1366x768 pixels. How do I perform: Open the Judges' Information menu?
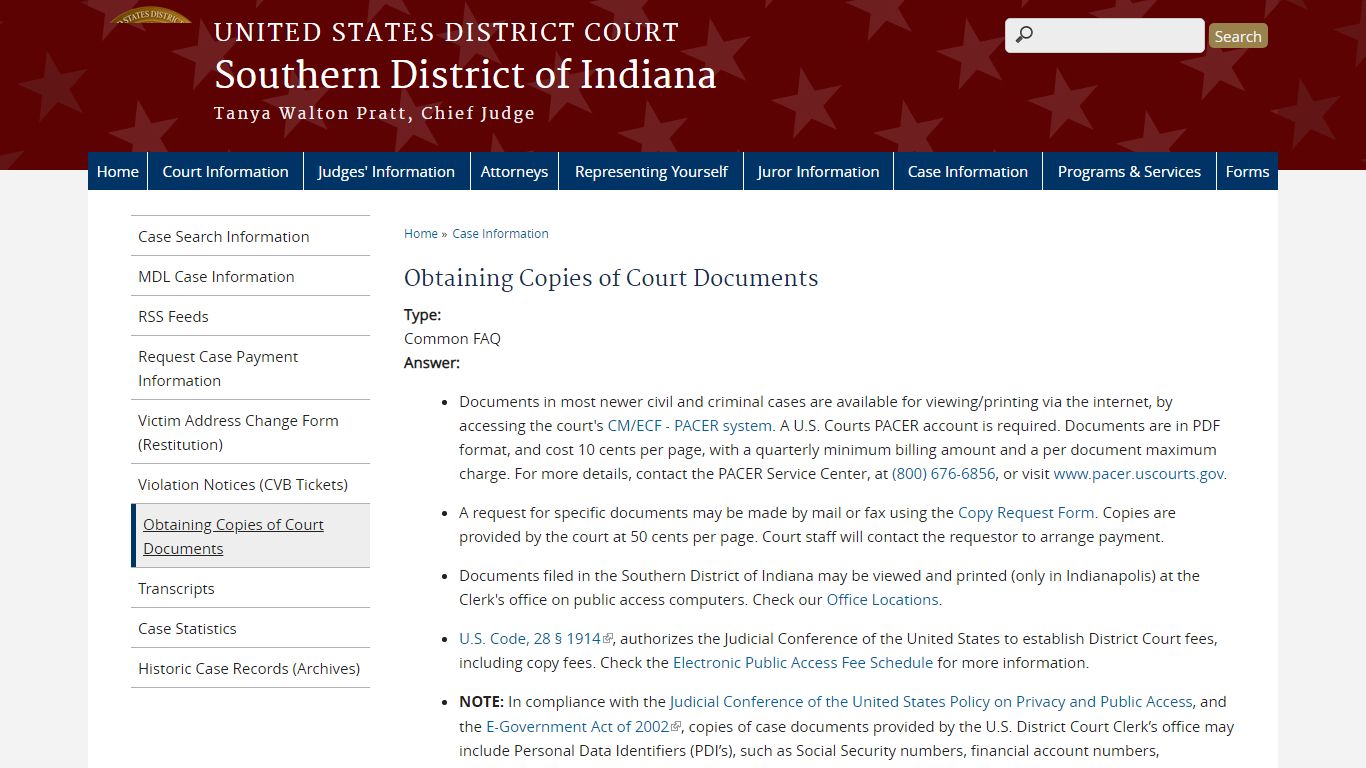(x=386, y=171)
